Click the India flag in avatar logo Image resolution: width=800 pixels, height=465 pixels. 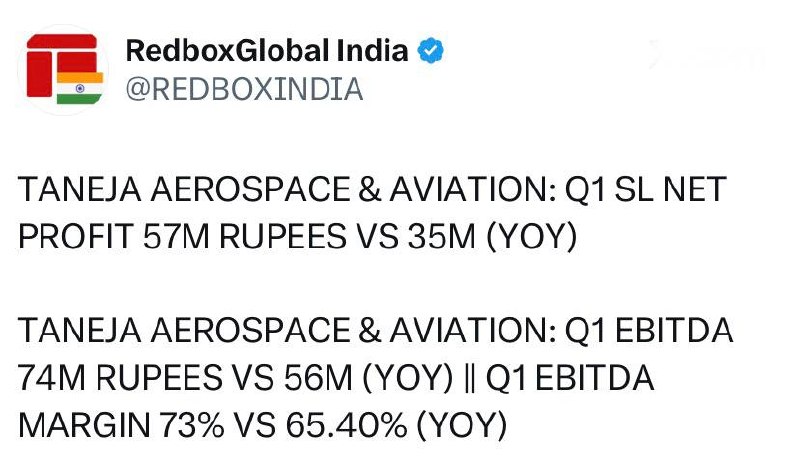(80, 88)
